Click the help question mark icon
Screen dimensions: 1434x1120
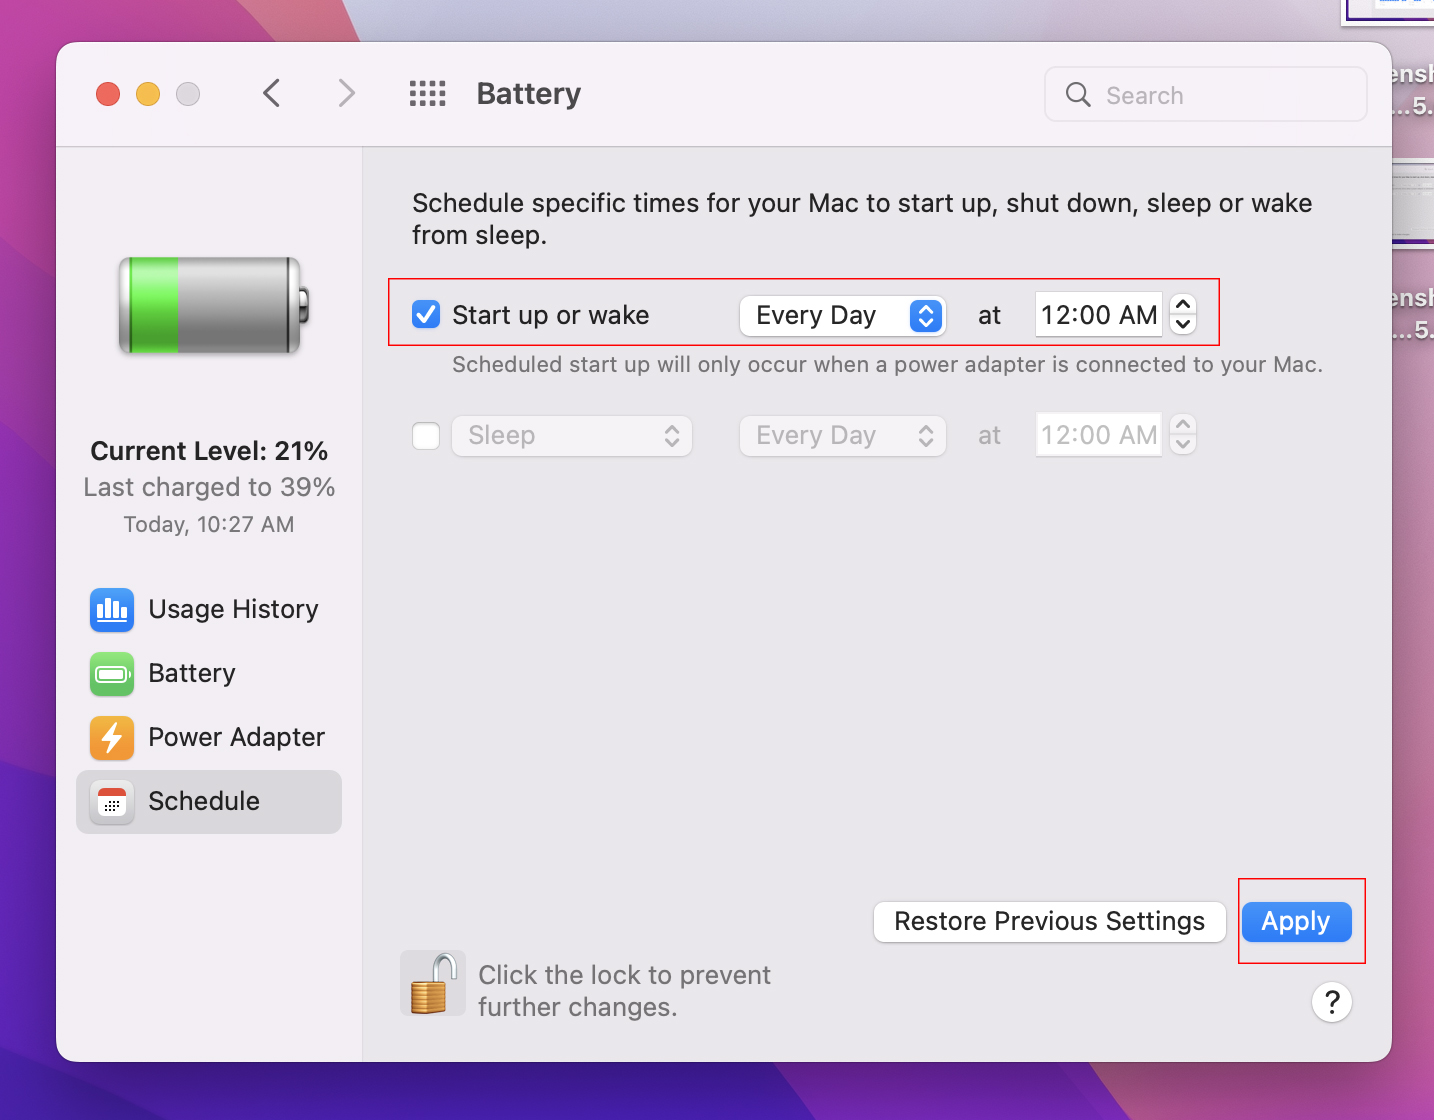coord(1331,1002)
